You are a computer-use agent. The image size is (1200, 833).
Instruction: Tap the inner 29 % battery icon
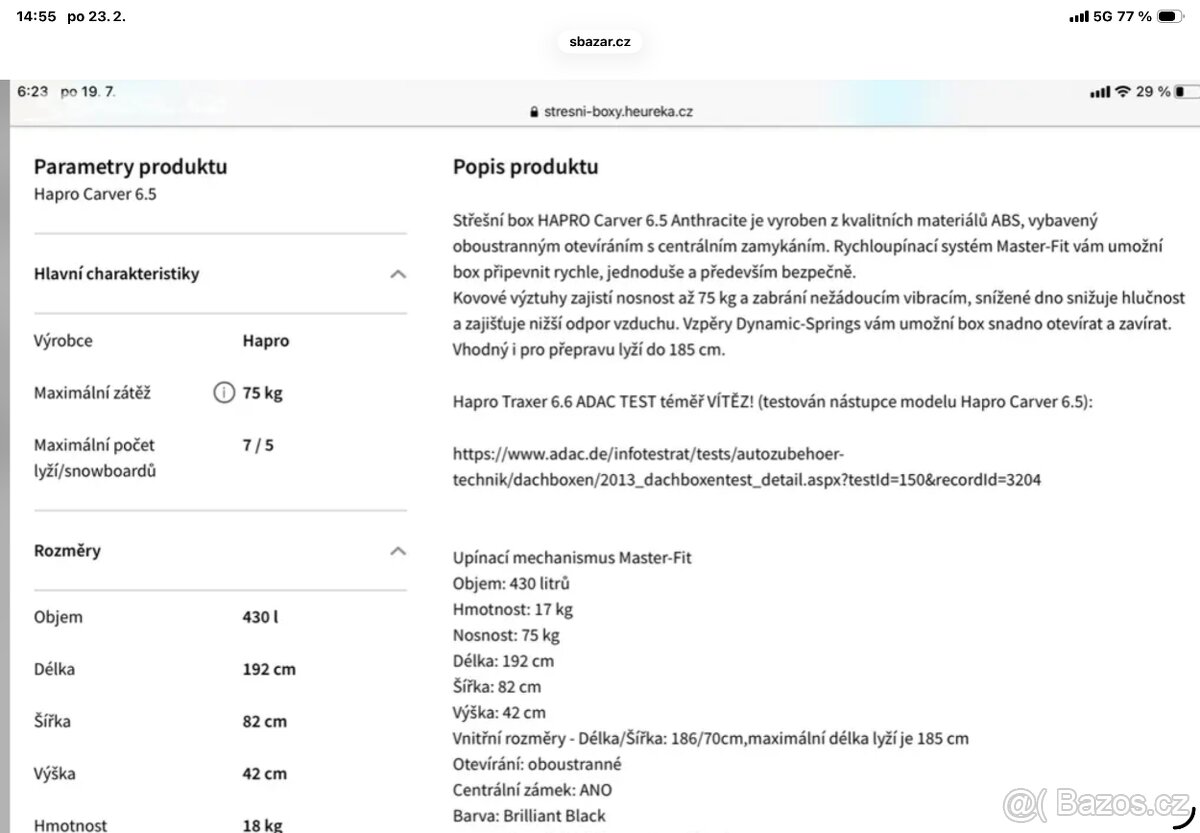coord(1187,92)
